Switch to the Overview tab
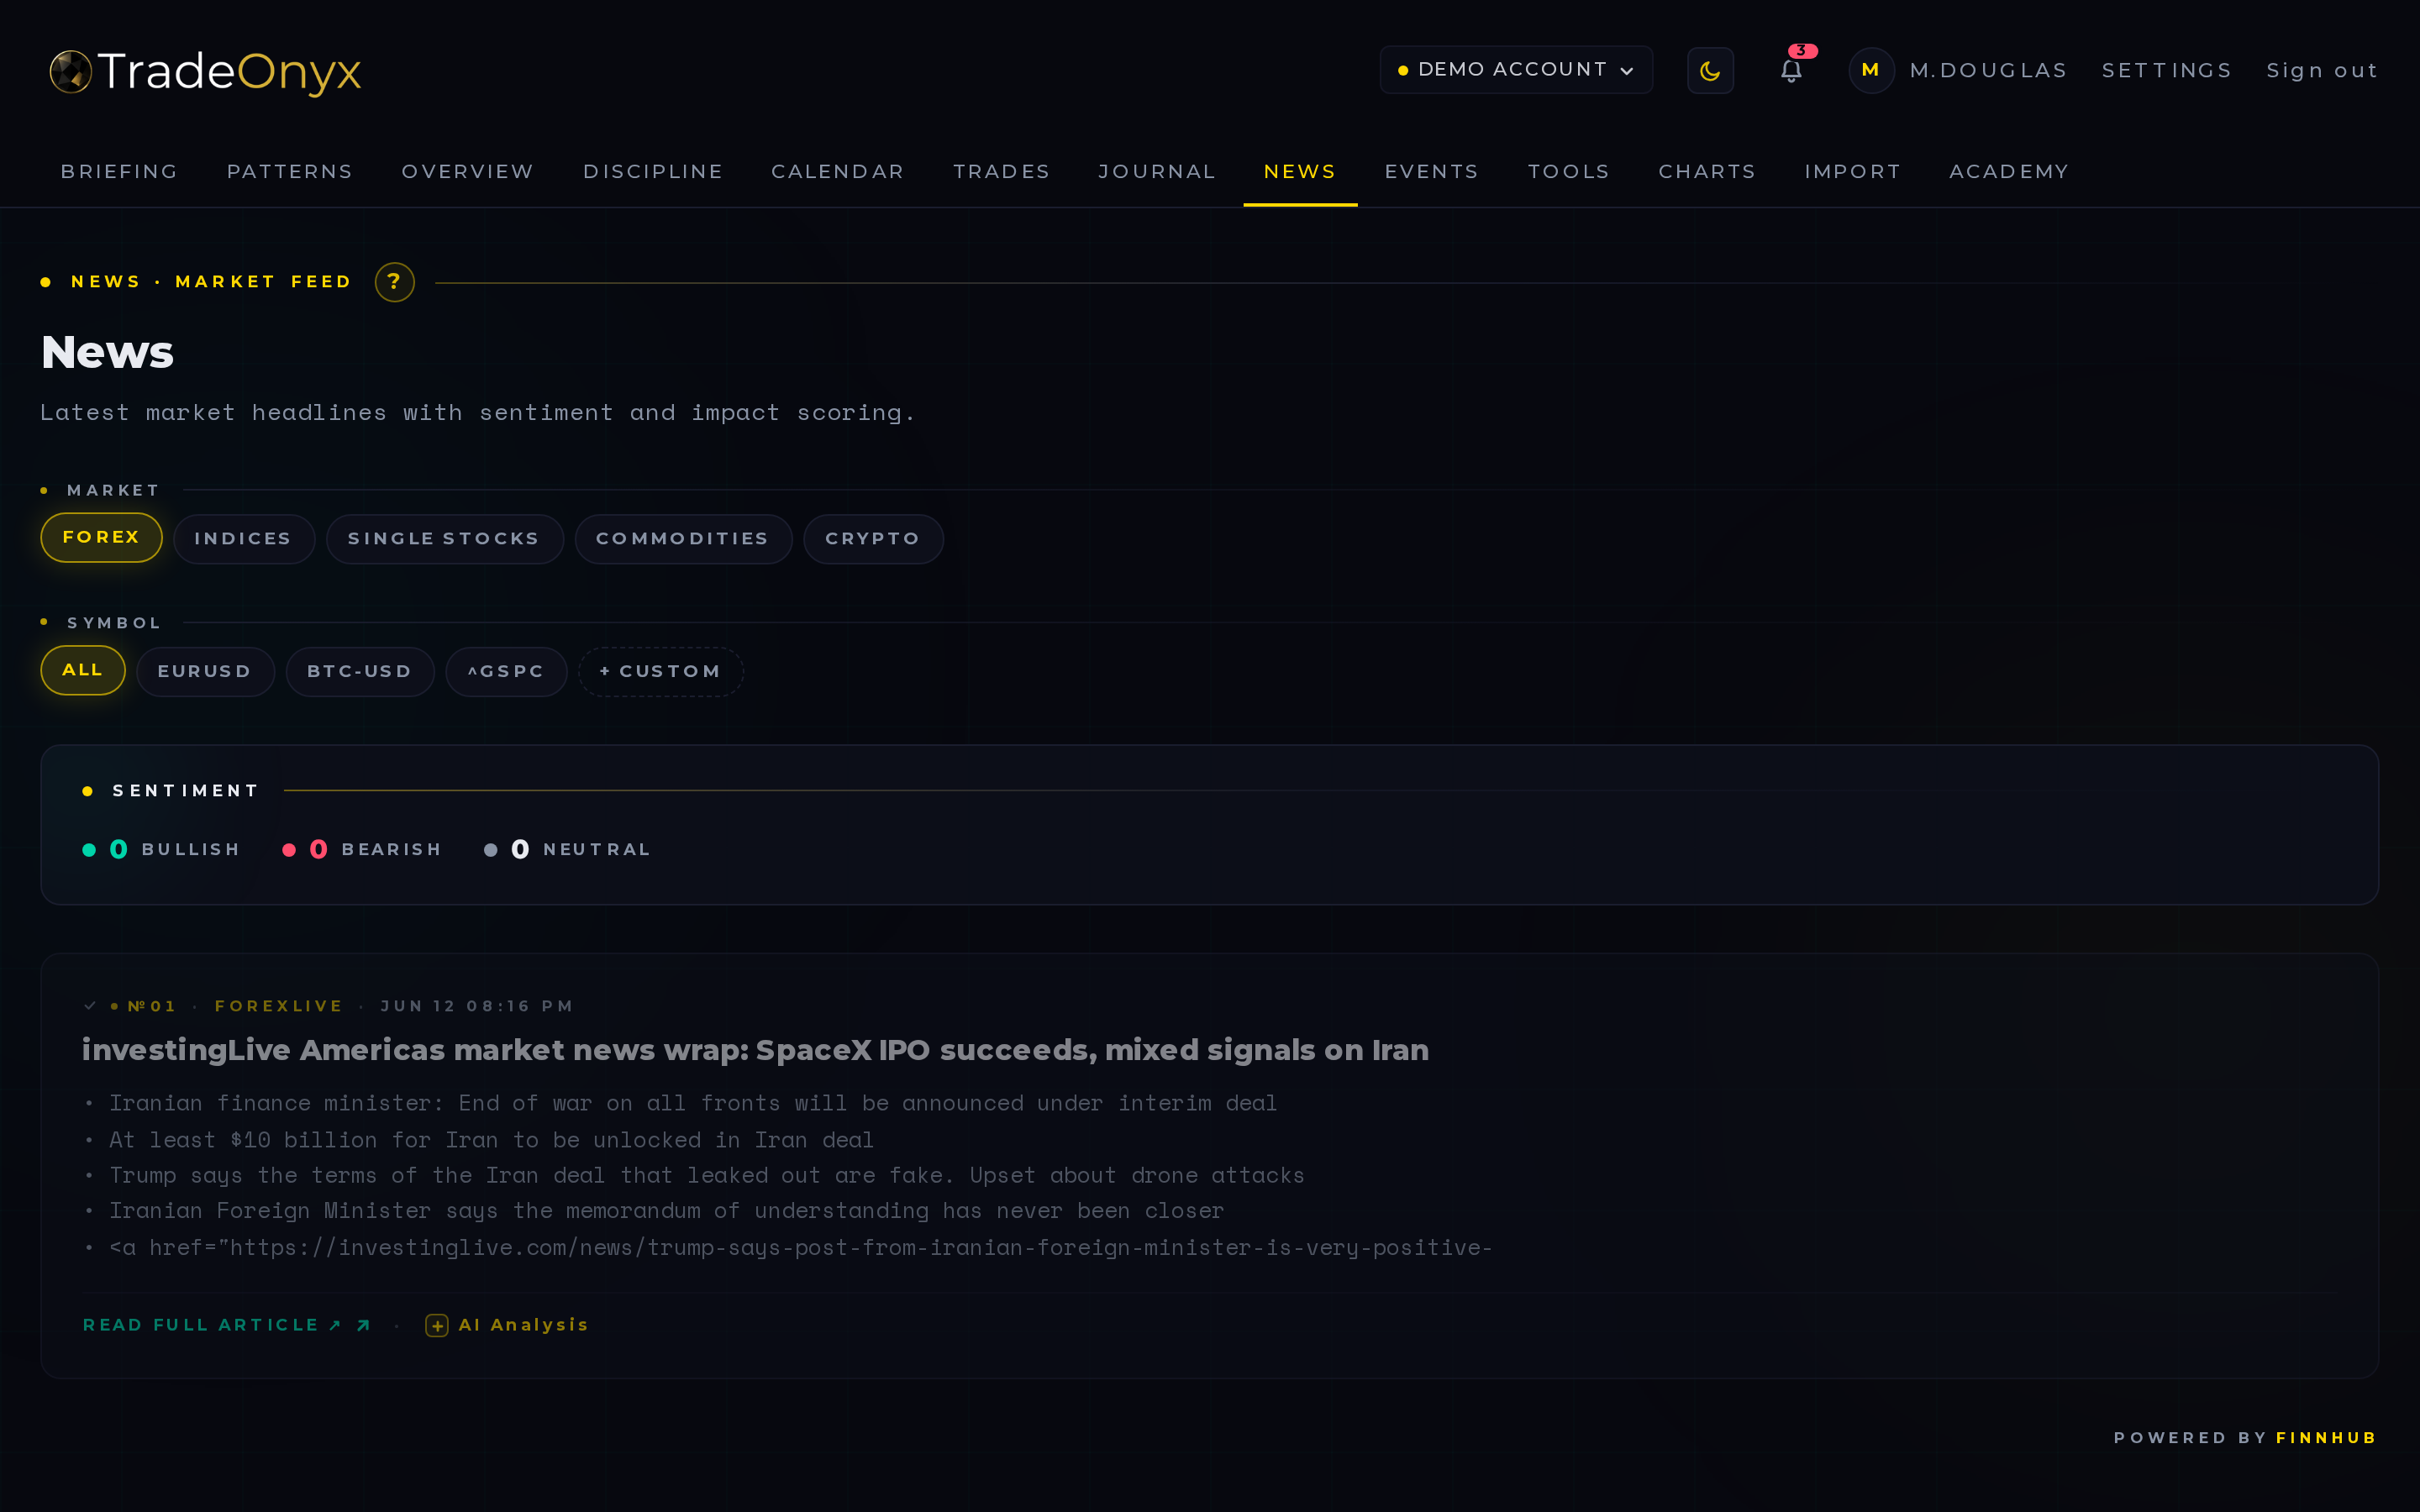This screenshot has width=2420, height=1512. click(x=468, y=171)
